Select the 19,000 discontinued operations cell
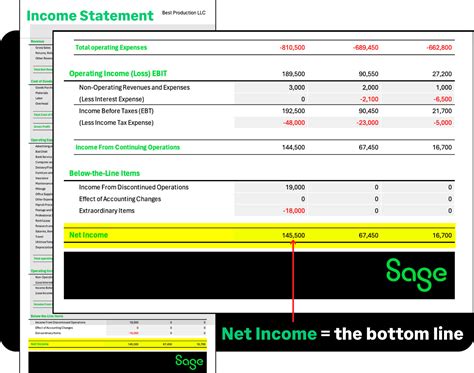Screen dimensions: 474x373 pyautogui.click(x=271, y=187)
